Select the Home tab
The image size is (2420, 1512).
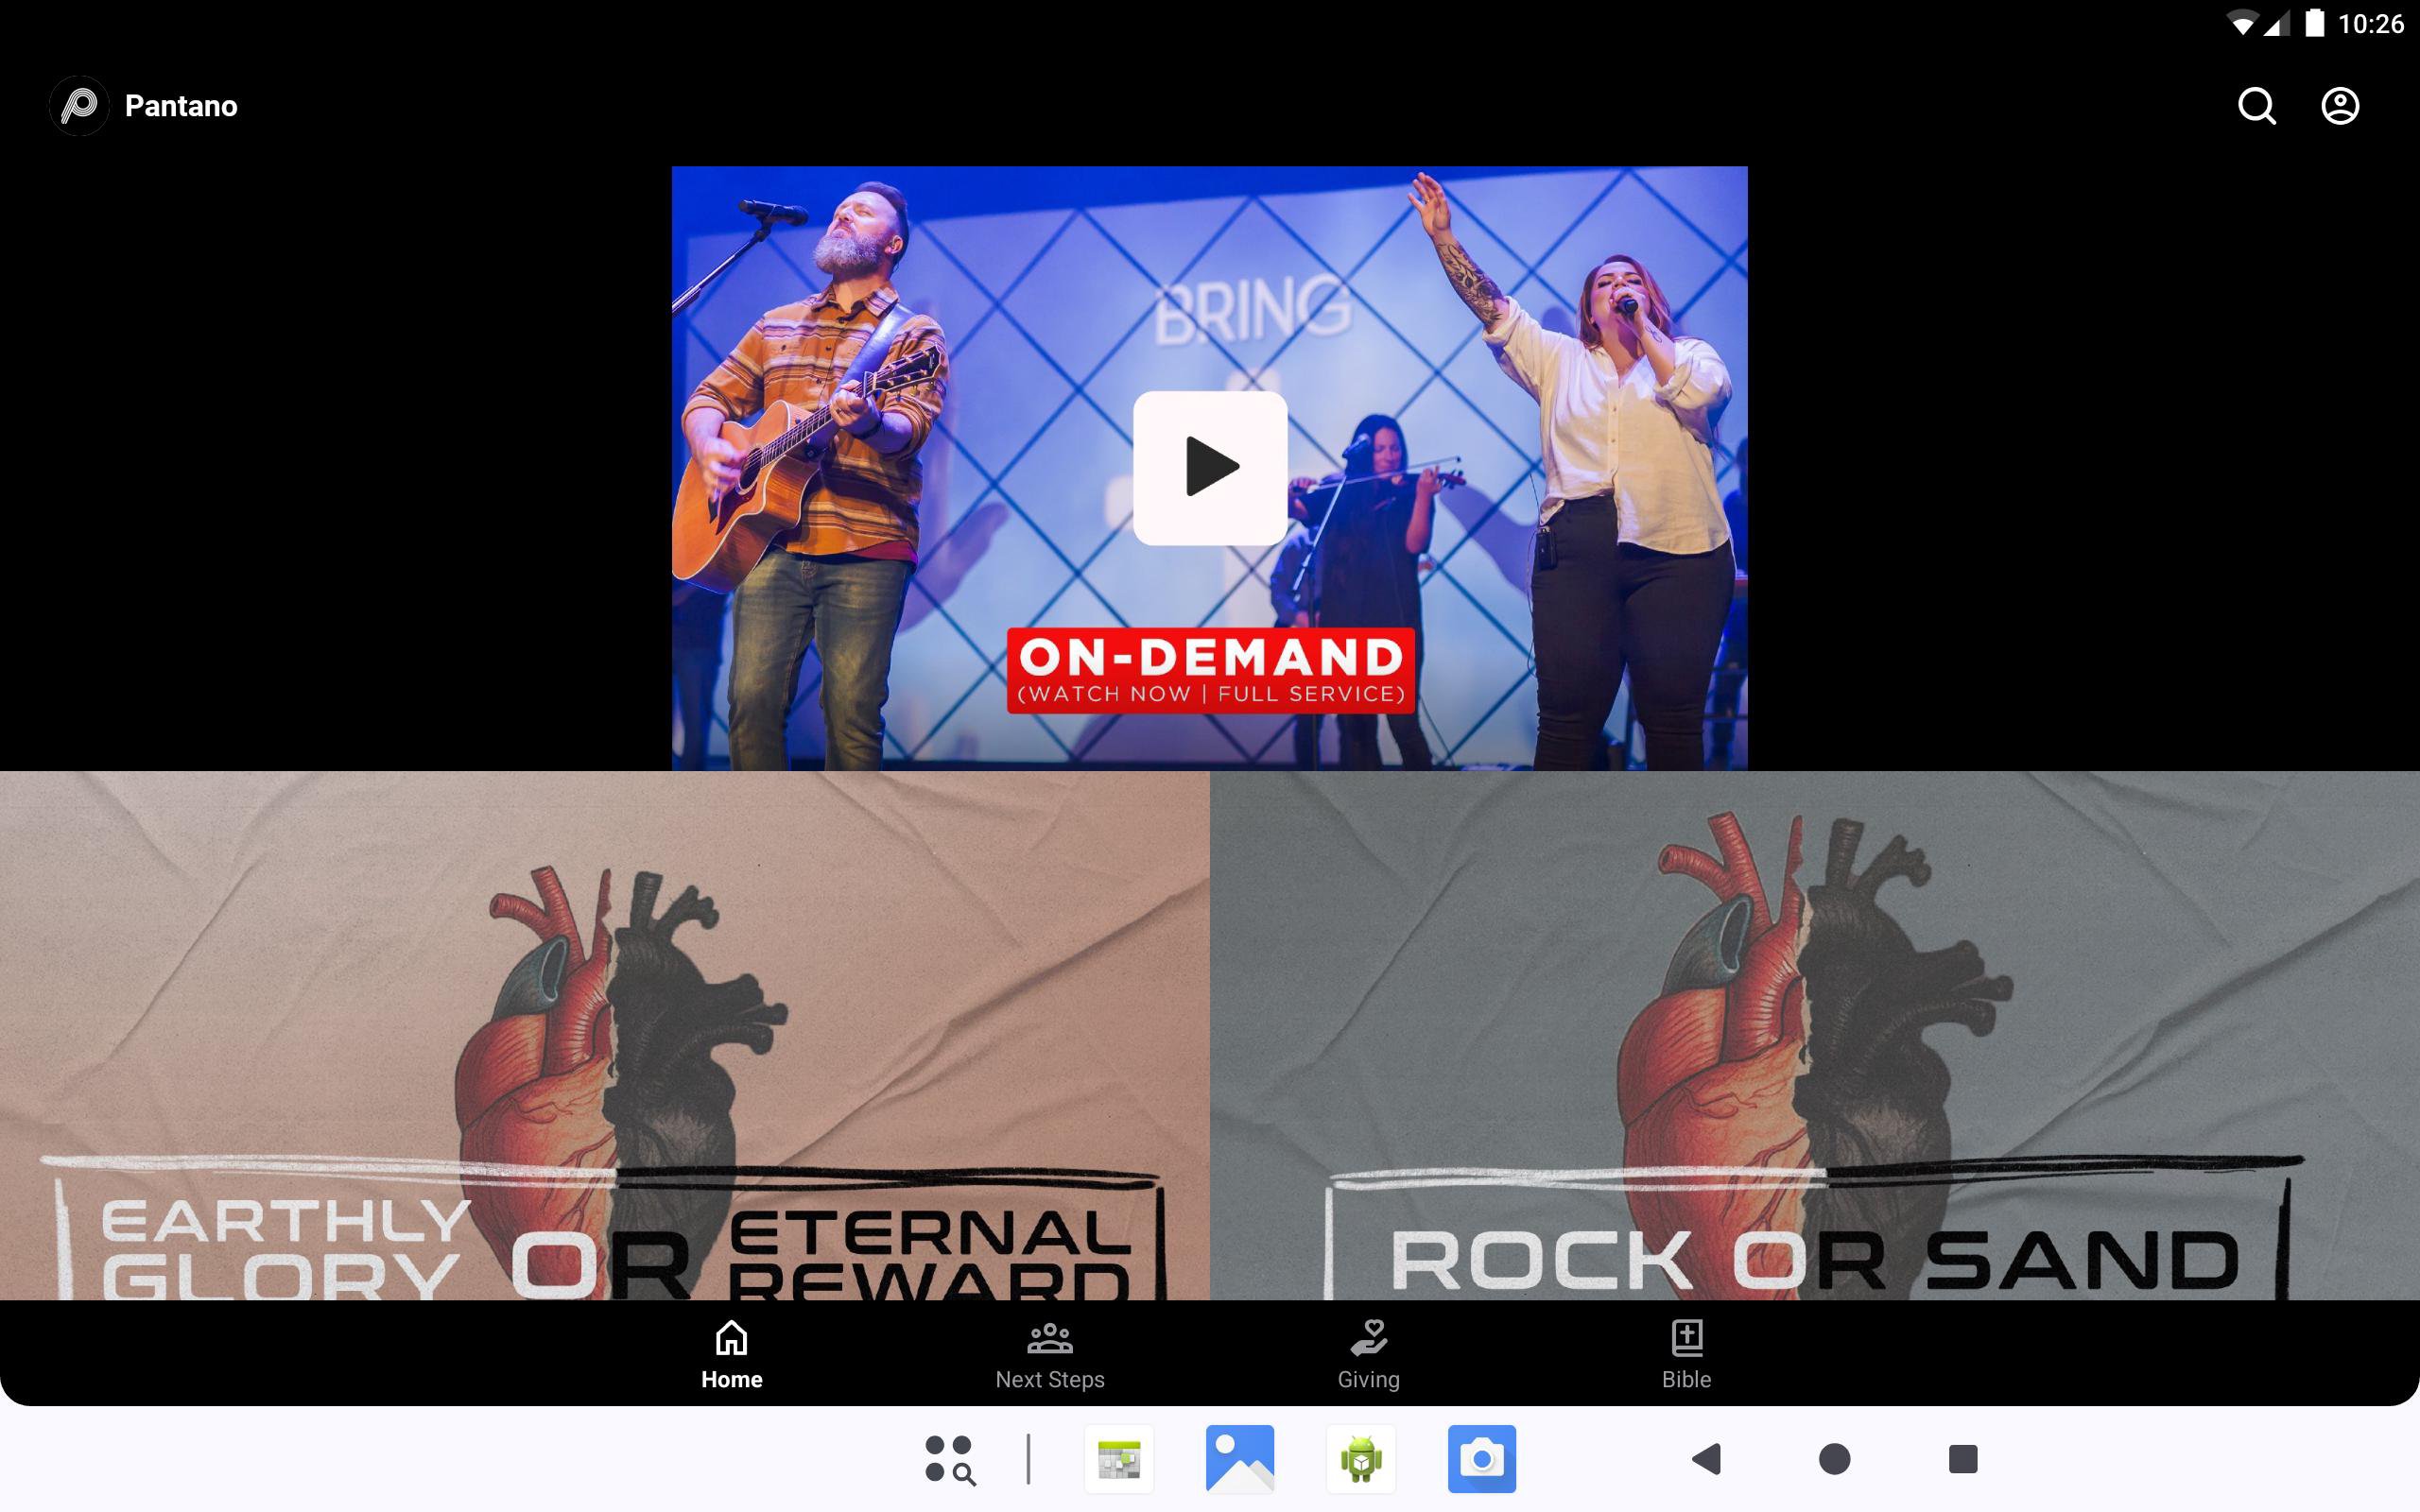click(731, 1354)
